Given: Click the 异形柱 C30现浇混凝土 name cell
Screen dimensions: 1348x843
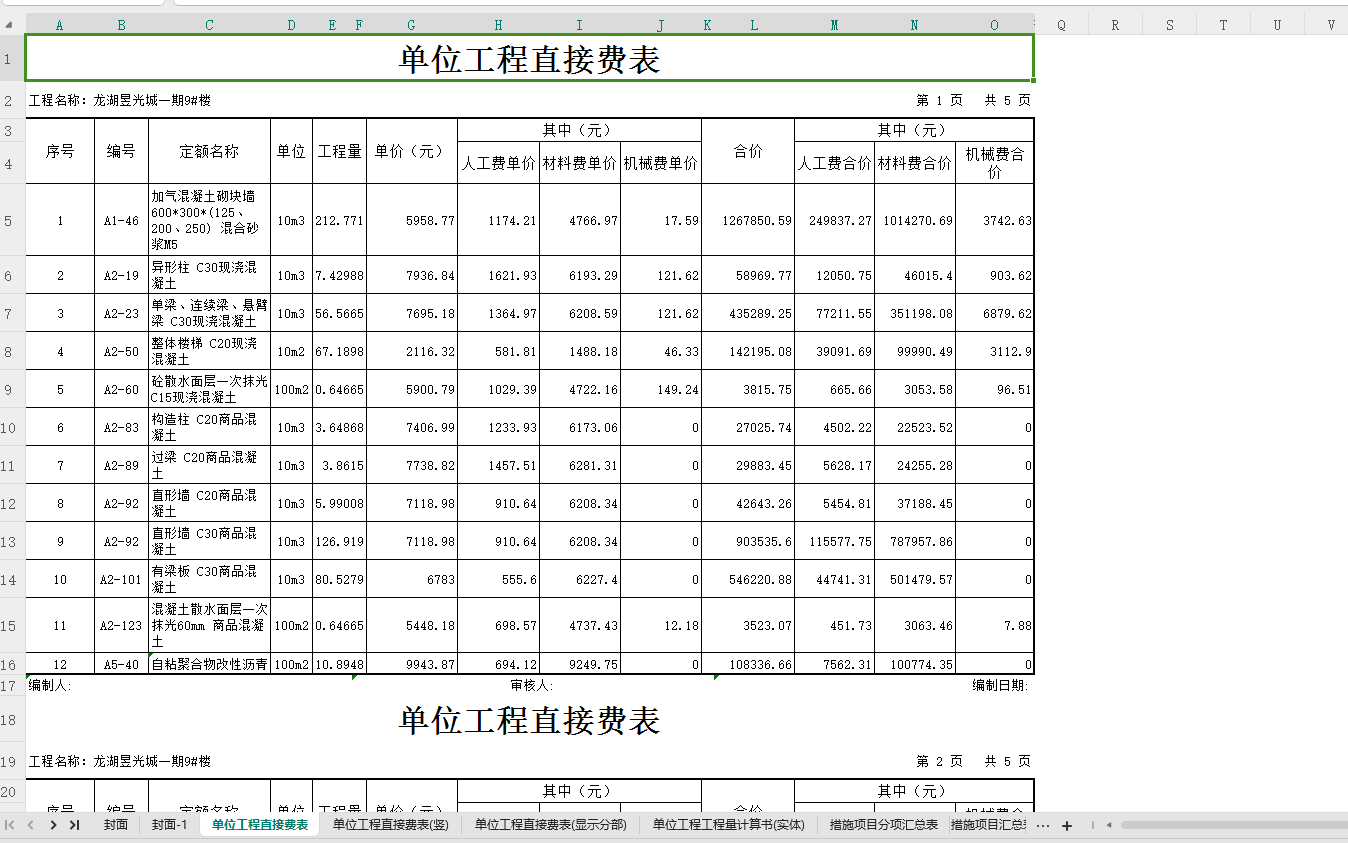Looking at the screenshot, I should [209, 275].
